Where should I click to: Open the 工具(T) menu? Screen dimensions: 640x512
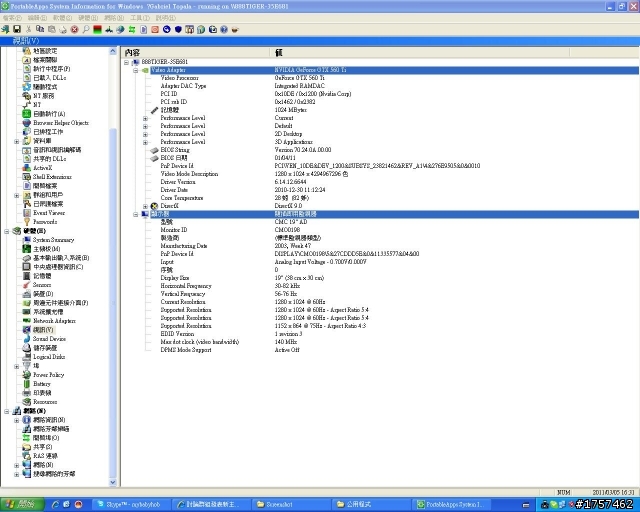pyautogui.click(x=140, y=18)
